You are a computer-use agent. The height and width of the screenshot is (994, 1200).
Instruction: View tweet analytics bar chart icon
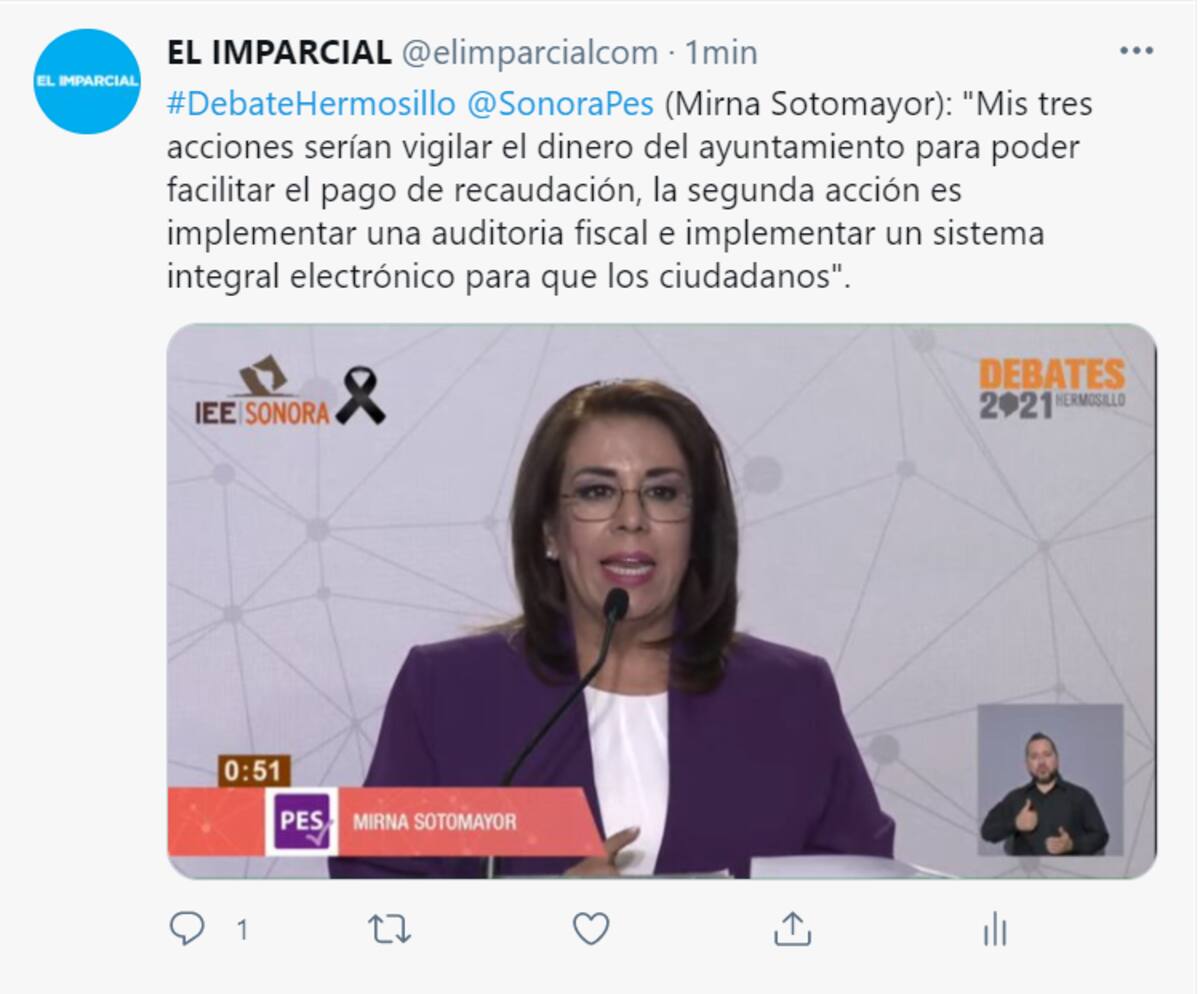(994, 930)
